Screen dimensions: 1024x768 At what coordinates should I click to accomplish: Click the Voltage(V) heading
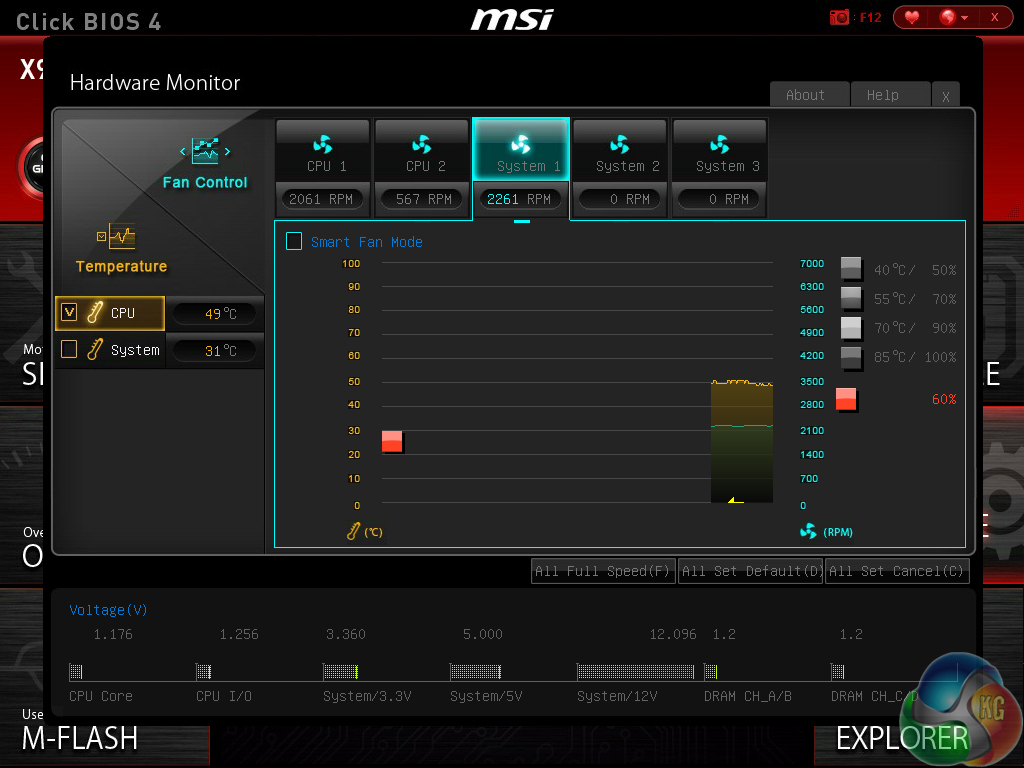pos(108,610)
